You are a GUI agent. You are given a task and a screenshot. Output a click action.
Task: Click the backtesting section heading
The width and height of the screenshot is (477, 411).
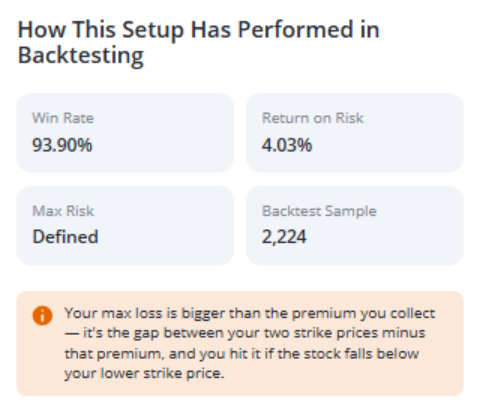pos(199,42)
